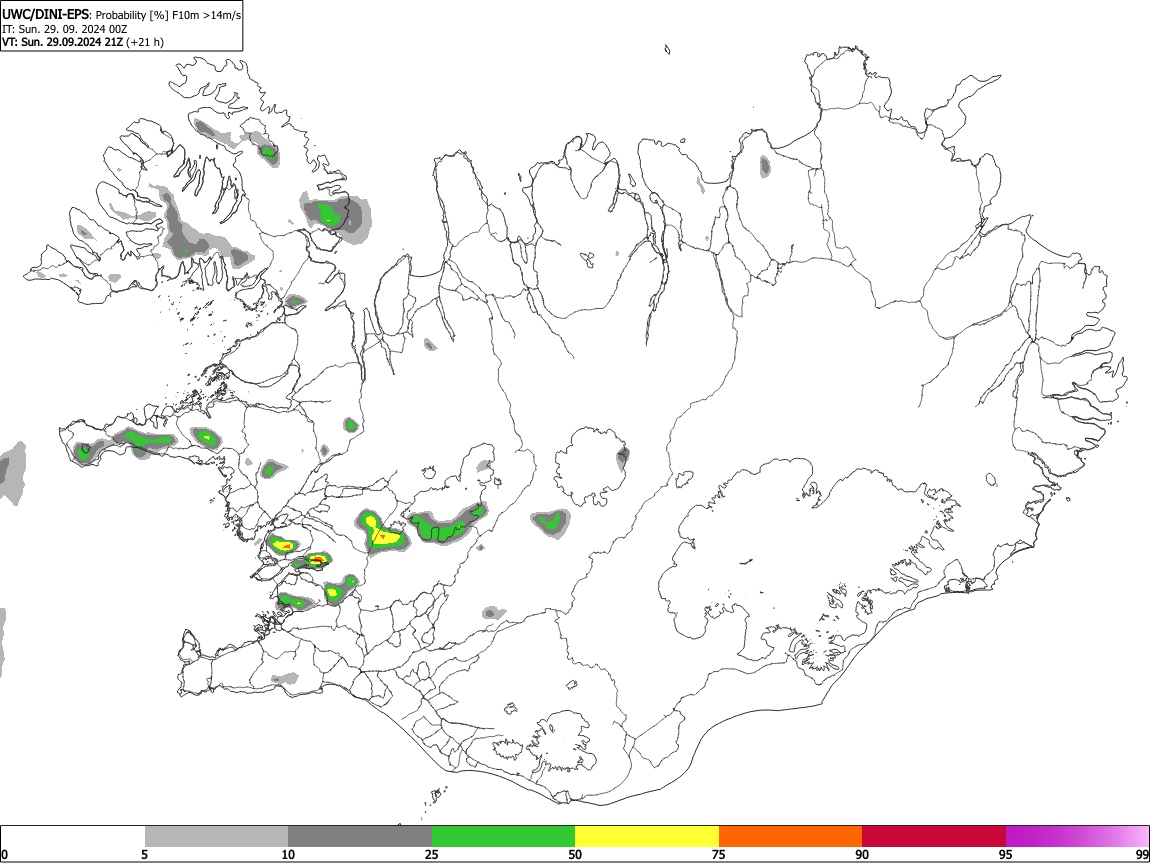The height and width of the screenshot is (863, 1150).
Task: Click legend tick label '75'
Action: point(719,854)
